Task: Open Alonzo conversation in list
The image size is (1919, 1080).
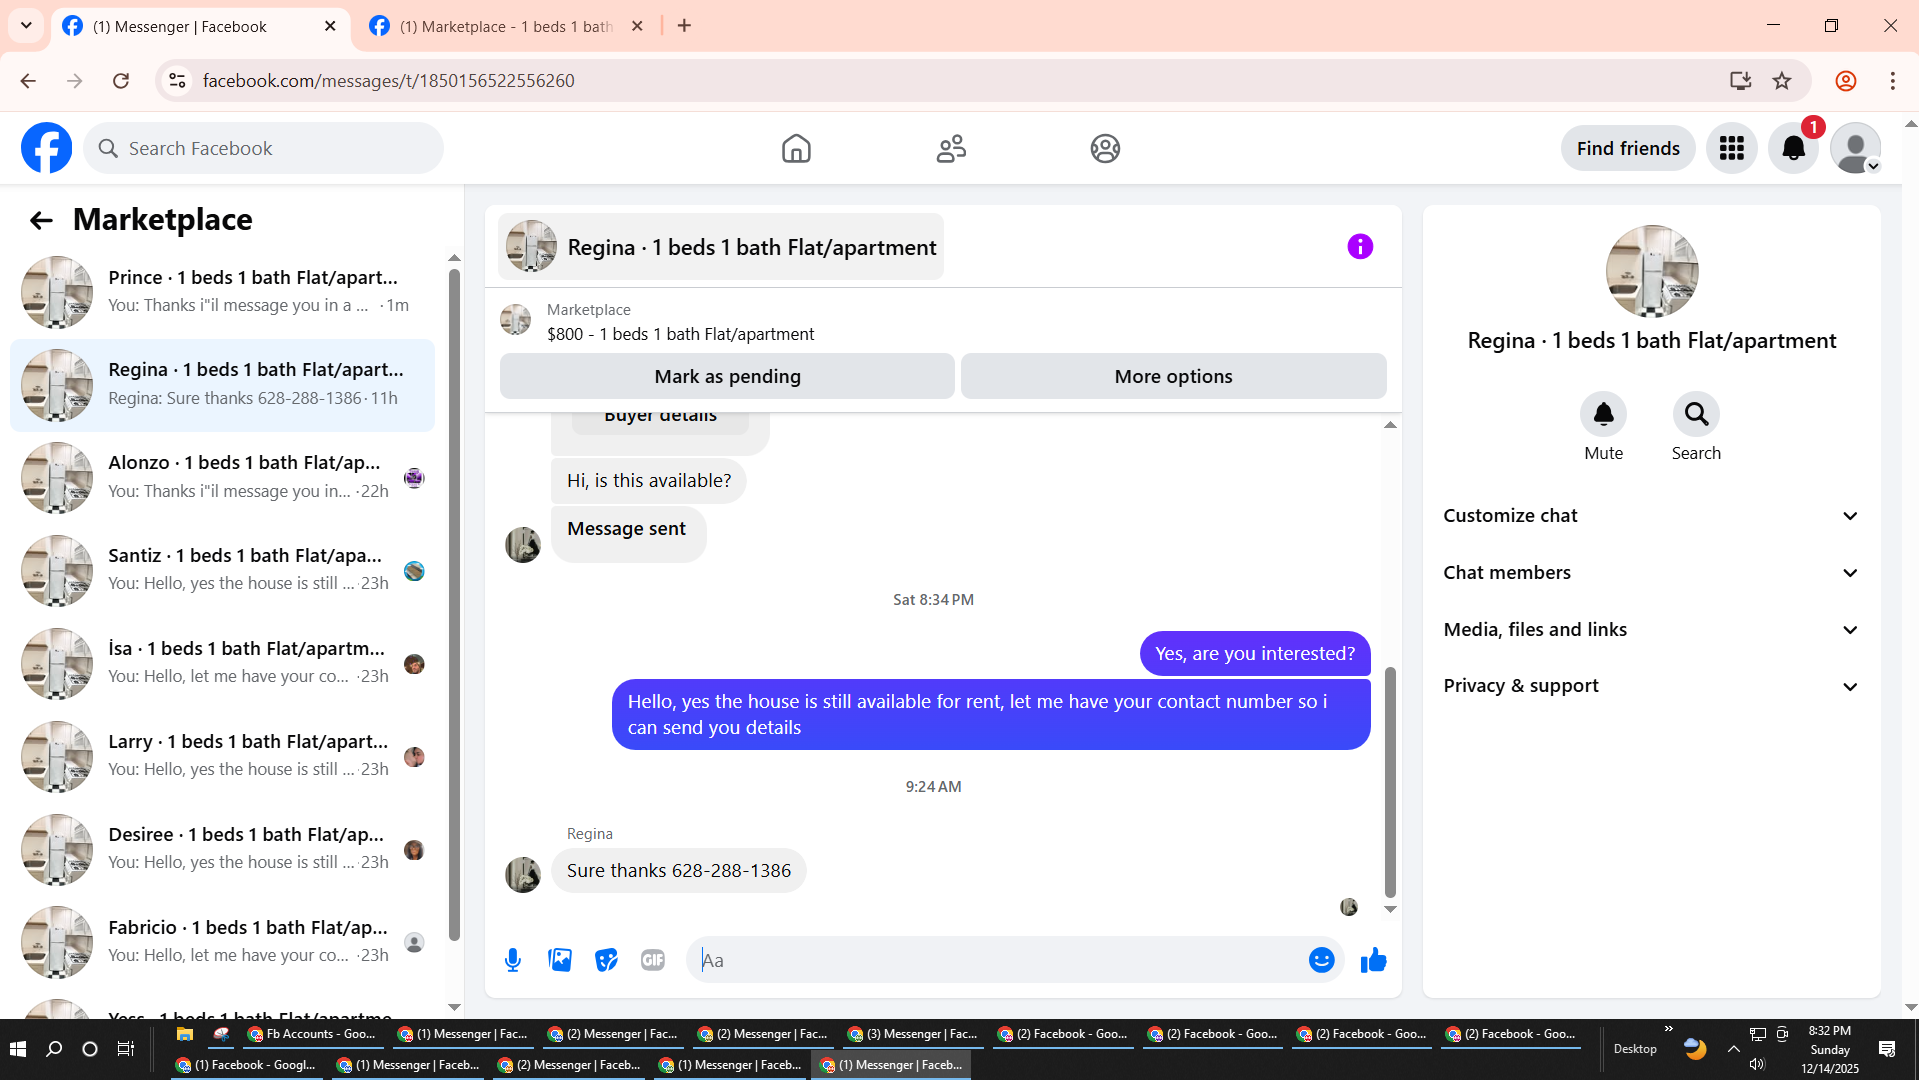Action: [222, 478]
